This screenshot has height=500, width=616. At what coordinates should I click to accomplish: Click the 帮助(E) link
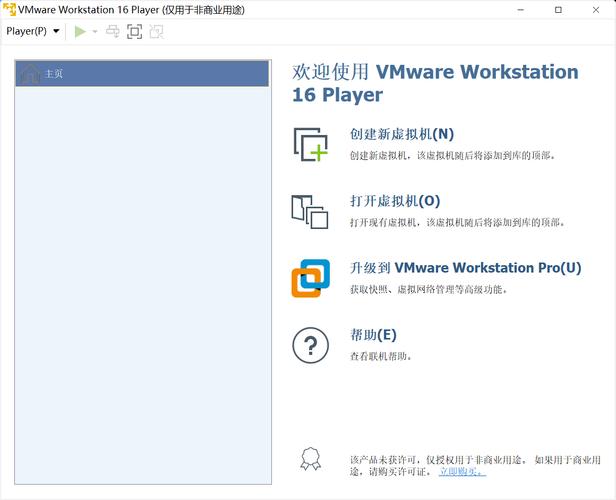pos(373,335)
